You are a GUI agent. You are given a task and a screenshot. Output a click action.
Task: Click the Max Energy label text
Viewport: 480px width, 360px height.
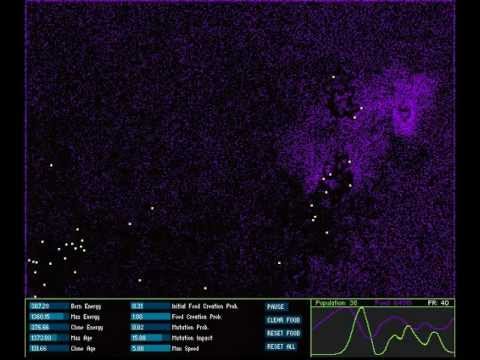pyautogui.click(x=85, y=317)
